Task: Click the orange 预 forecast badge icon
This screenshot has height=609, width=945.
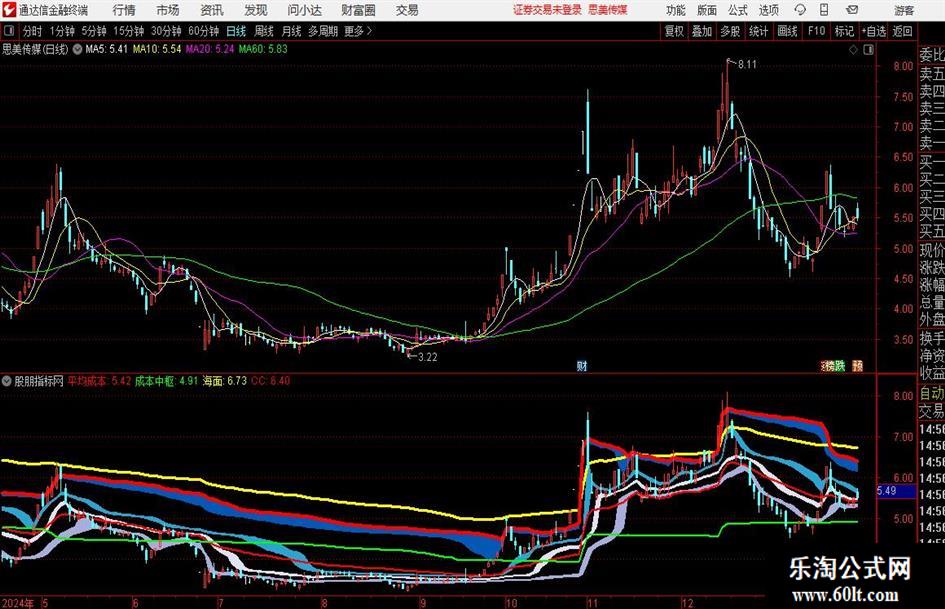Action: point(857,366)
